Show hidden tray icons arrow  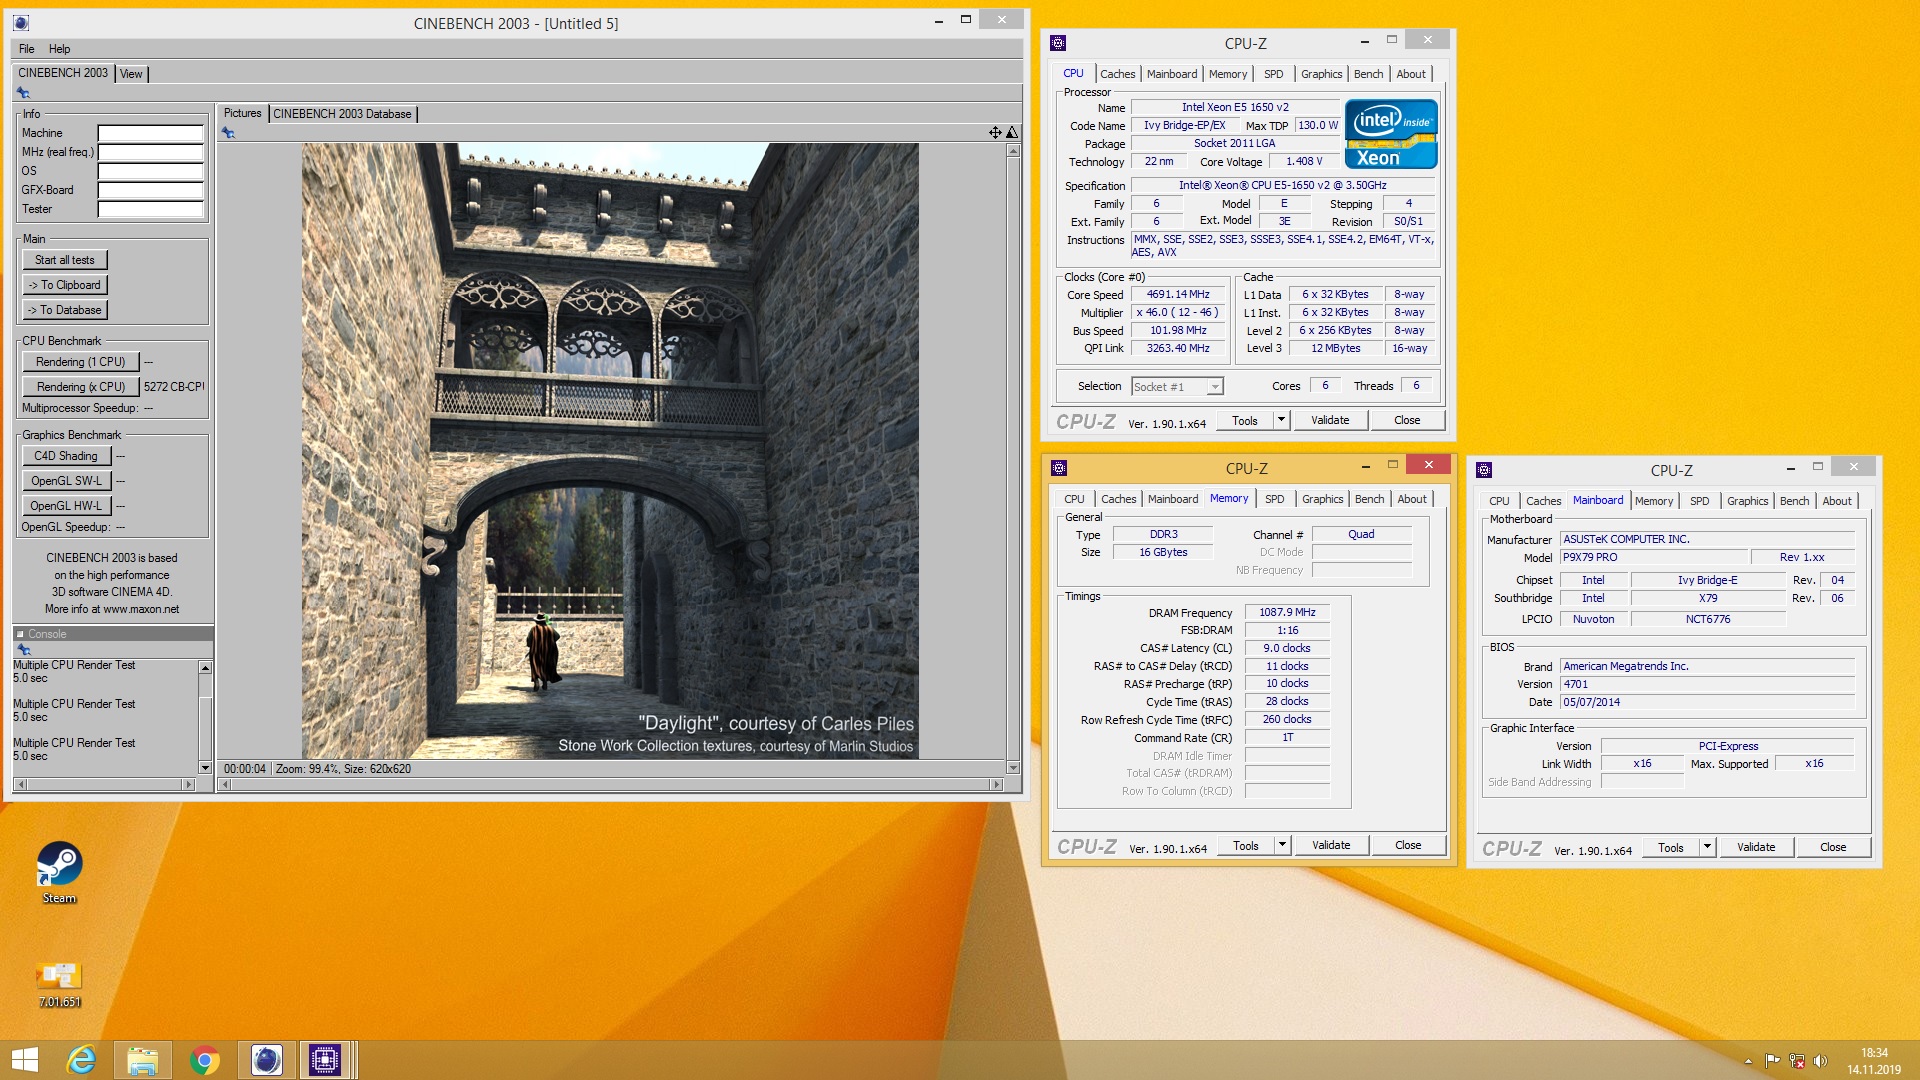tap(1748, 1061)
